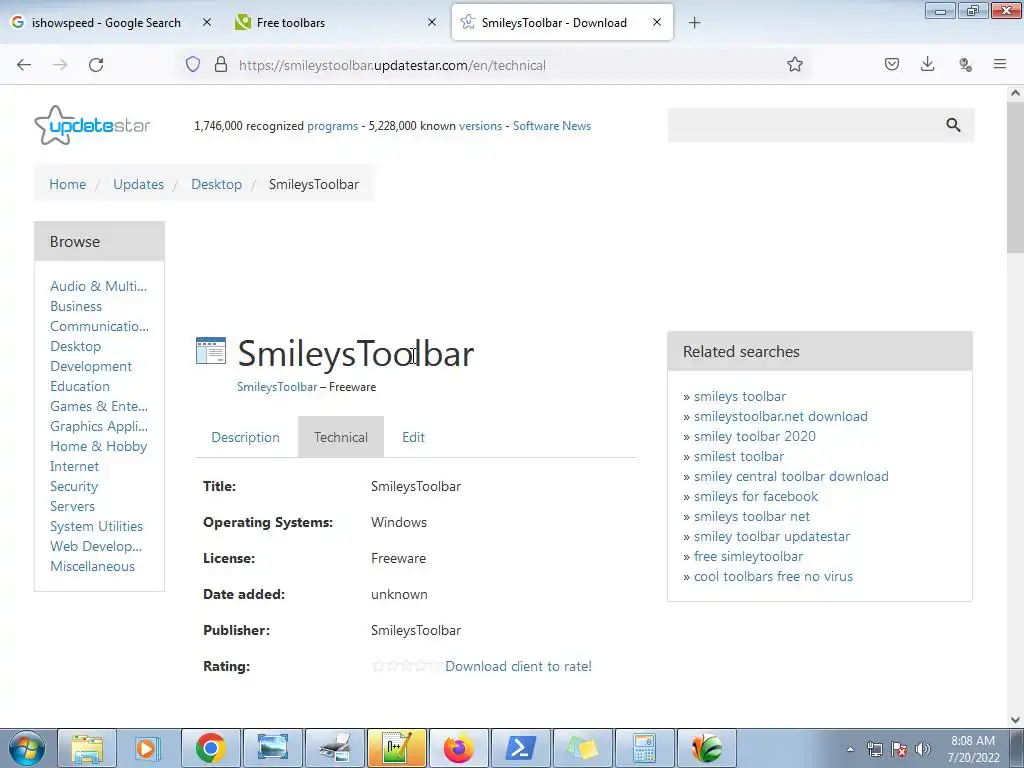1024x768 pixels.
Task: Open the notepad pencil taskbar icon
Action: (396, 748)
